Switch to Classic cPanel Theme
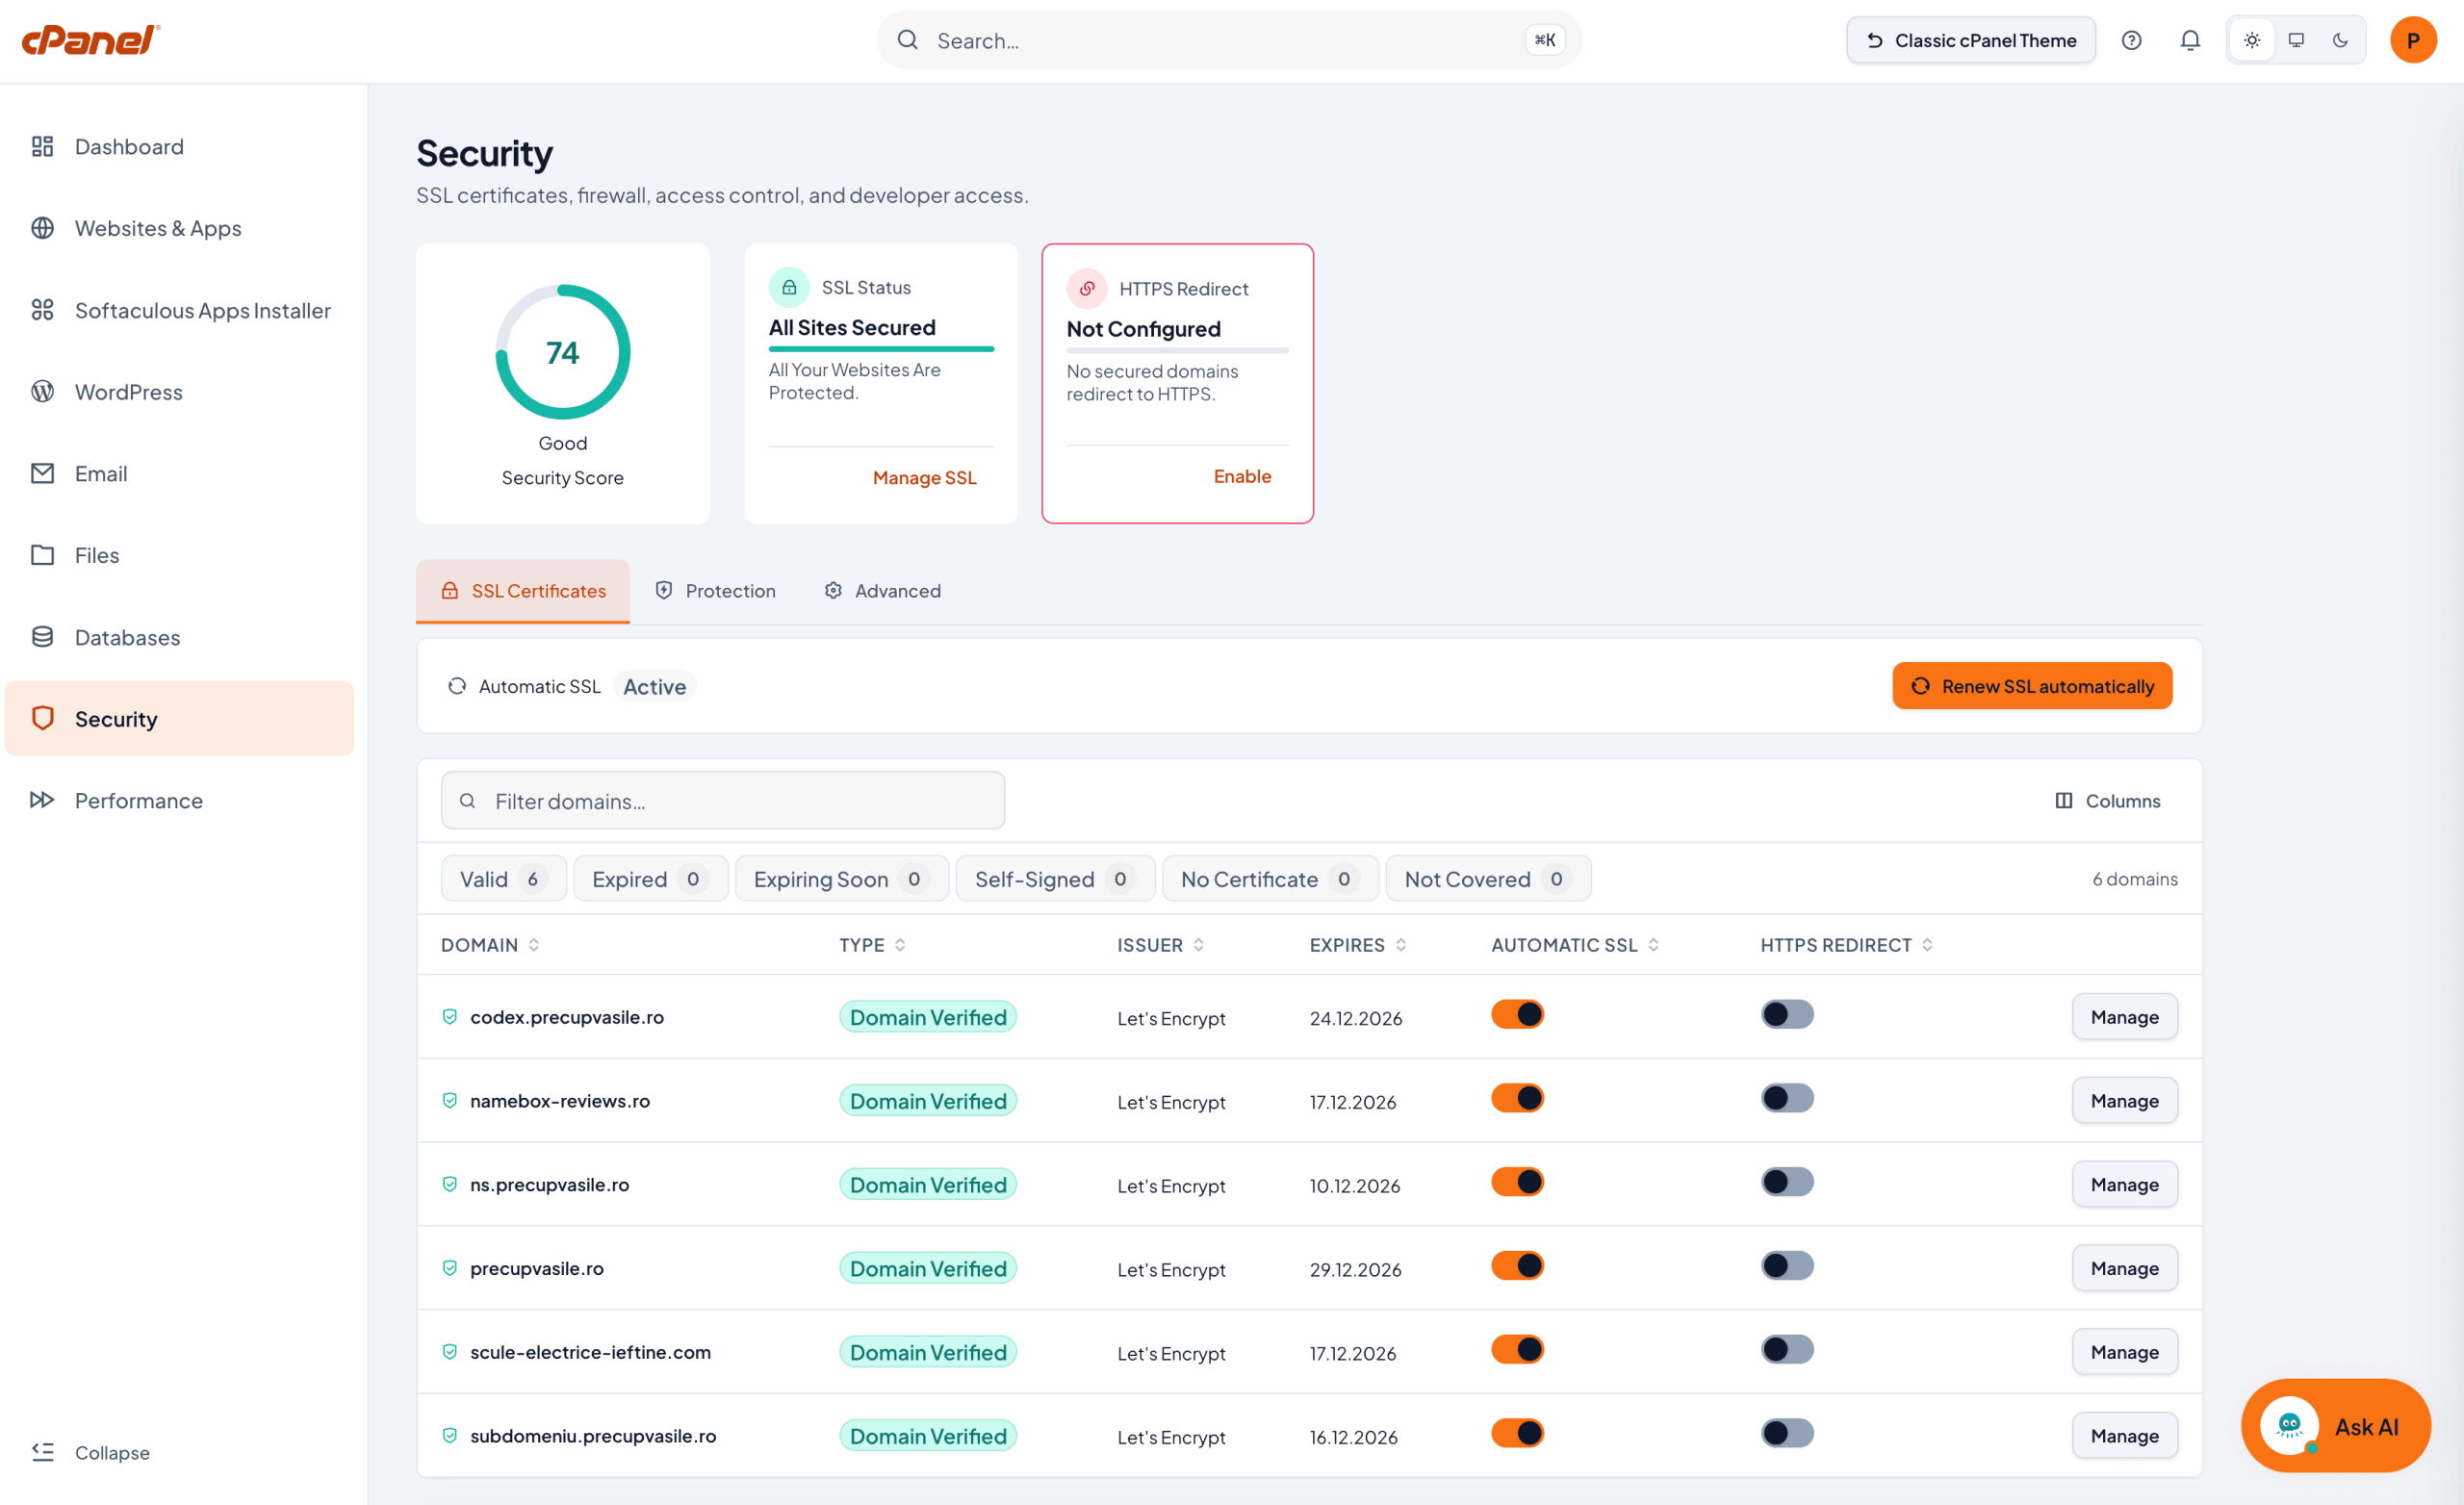This screenshot has width=2464, height=1505. 1970,40
